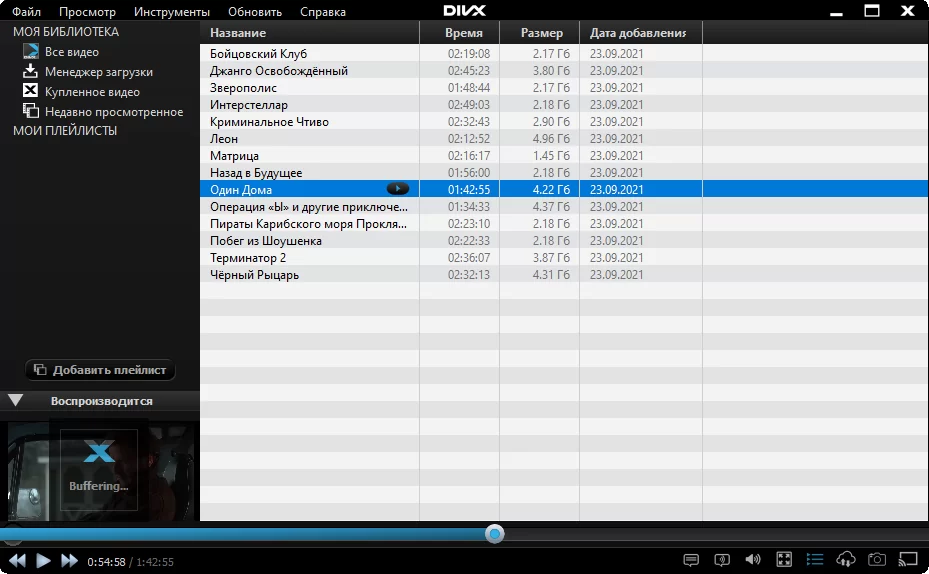Click the Buffering video preview thumbnail
The image size is (929, 574).
point(100,471)
